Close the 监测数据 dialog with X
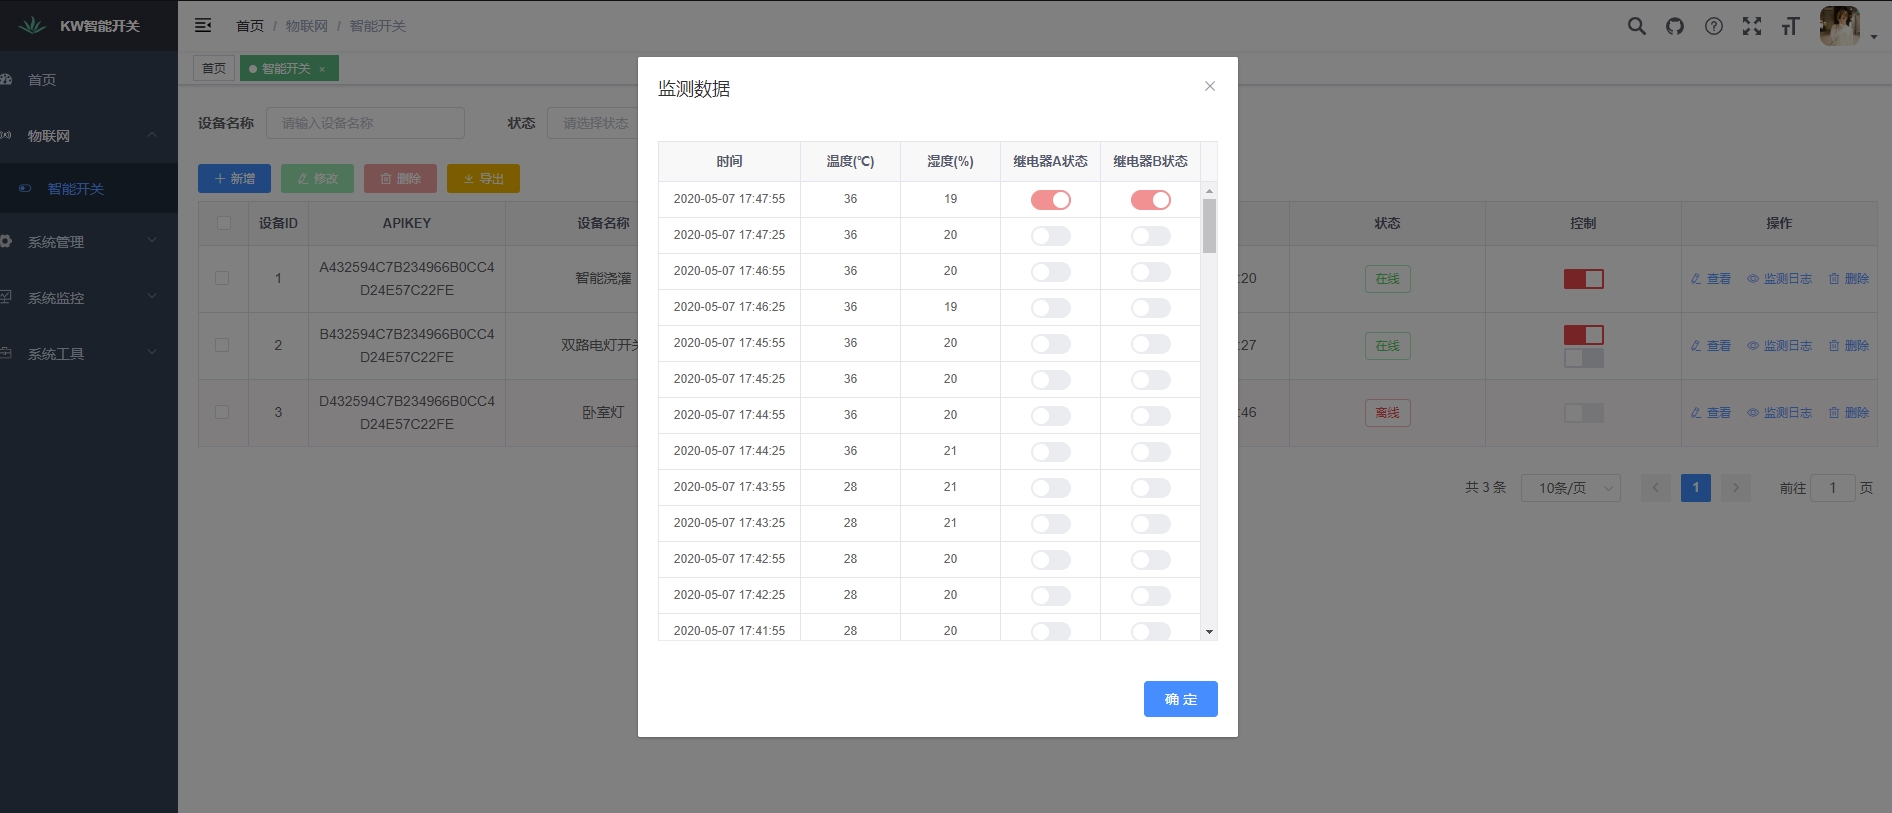The image size is (1892, 813). click(1210, 86)
